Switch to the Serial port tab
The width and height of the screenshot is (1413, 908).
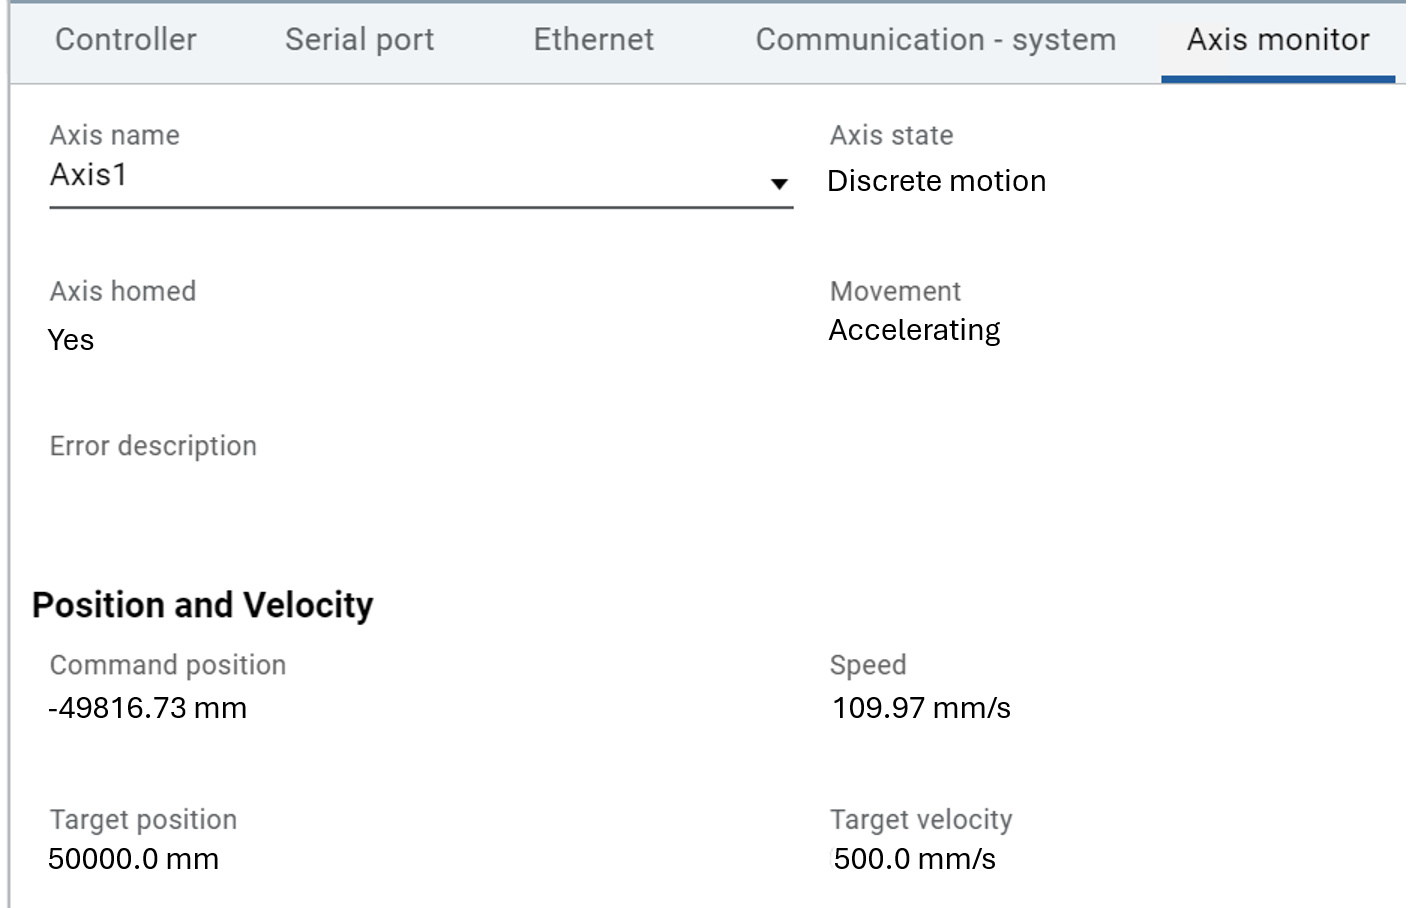(x=359, y=40)
